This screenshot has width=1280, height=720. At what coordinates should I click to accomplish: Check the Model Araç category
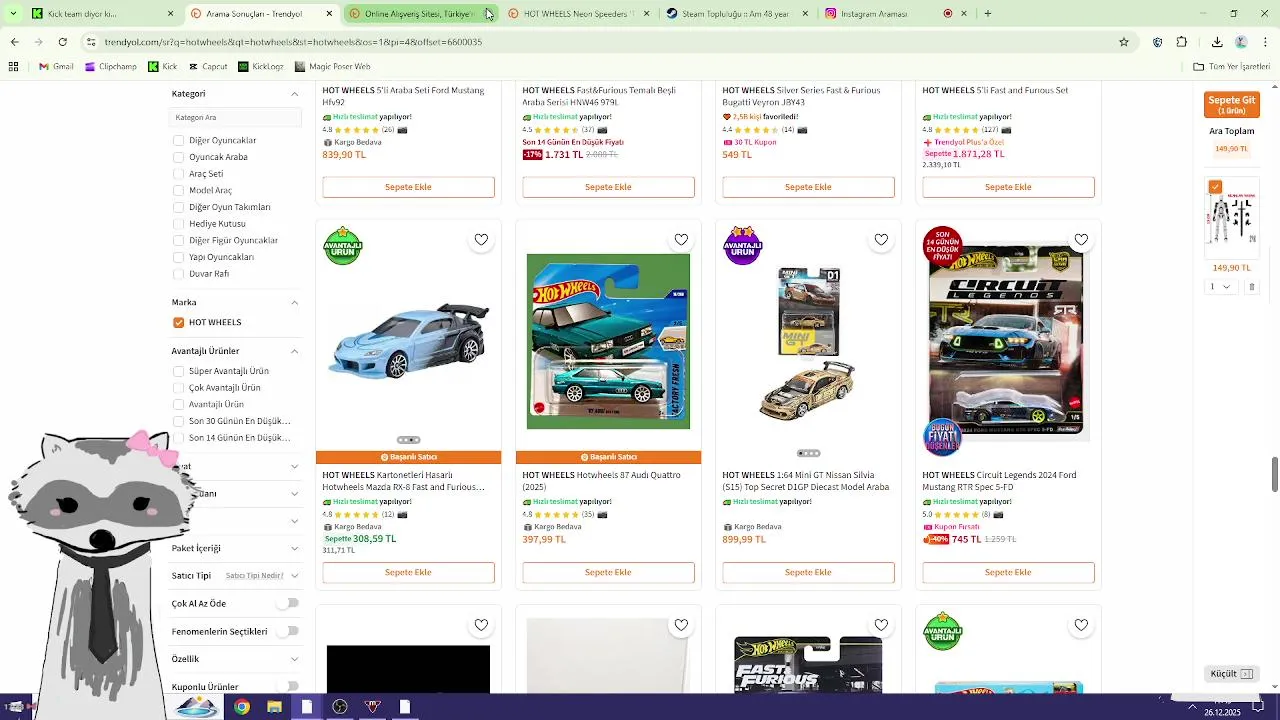[179, 190]
